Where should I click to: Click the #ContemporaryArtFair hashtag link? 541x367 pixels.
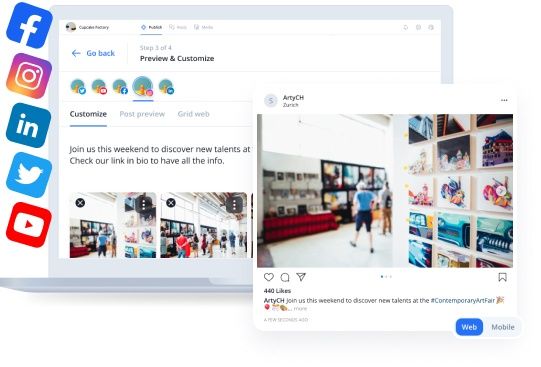[463, 300]
